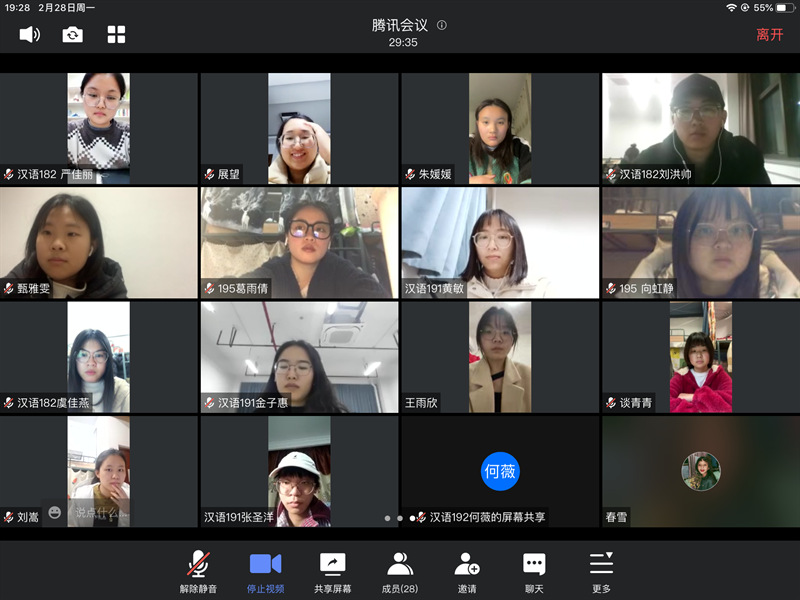This screenshot has width=800, height=600.
Task: Select the 谈青青 video tile
Action: click(x=701, y=357)
